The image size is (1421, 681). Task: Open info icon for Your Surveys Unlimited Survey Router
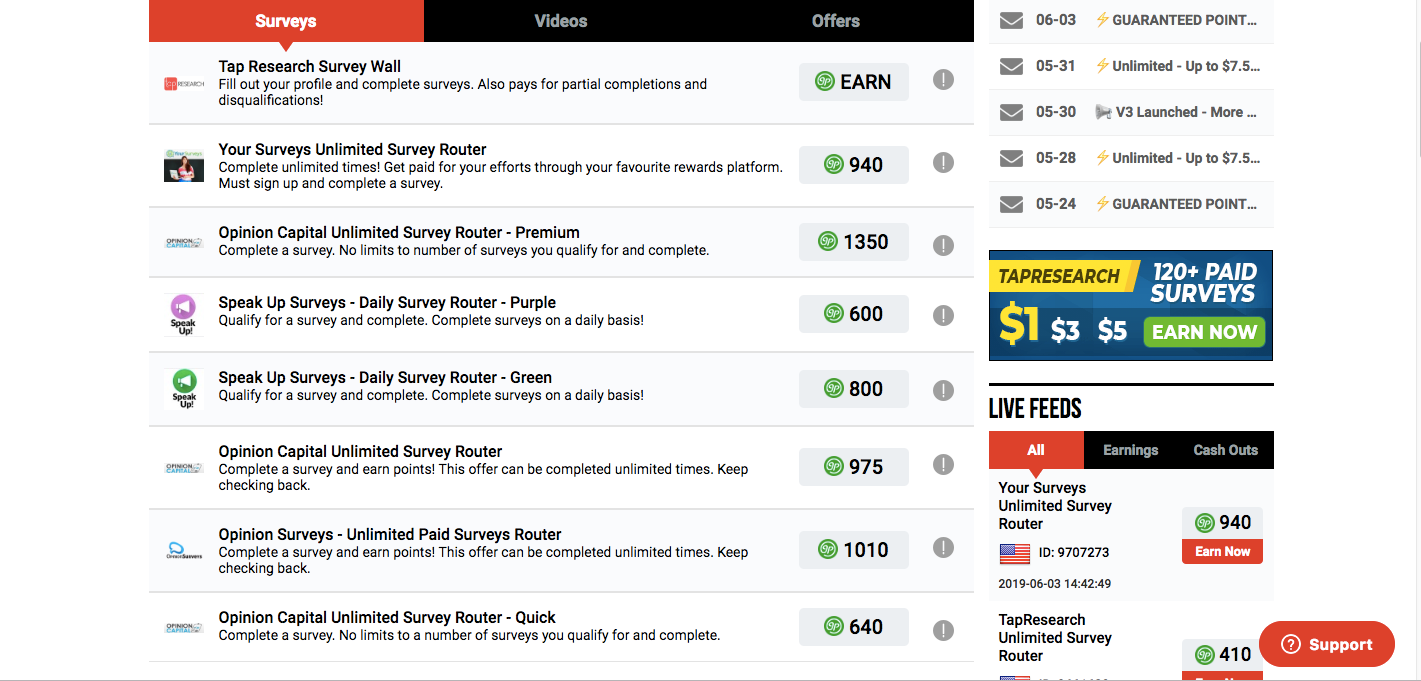943,162
